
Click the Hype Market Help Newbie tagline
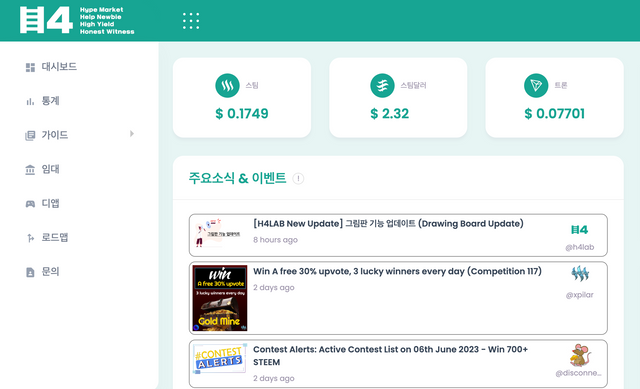pyautogui.click(x=107, y=20)
